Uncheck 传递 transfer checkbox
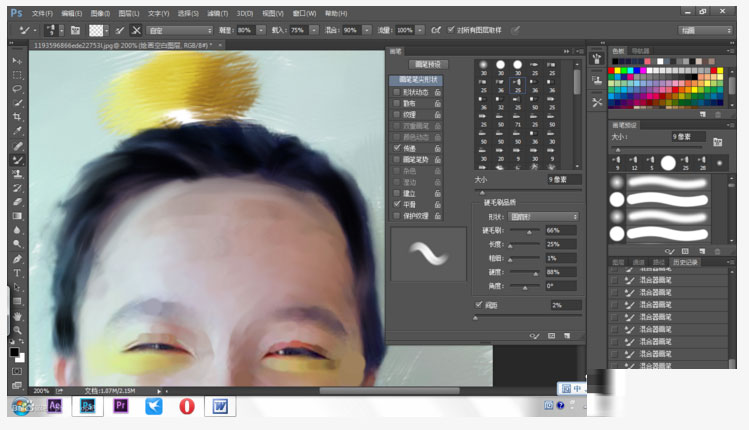The width and height of the screenshot is (749, 430). point(396,148)
